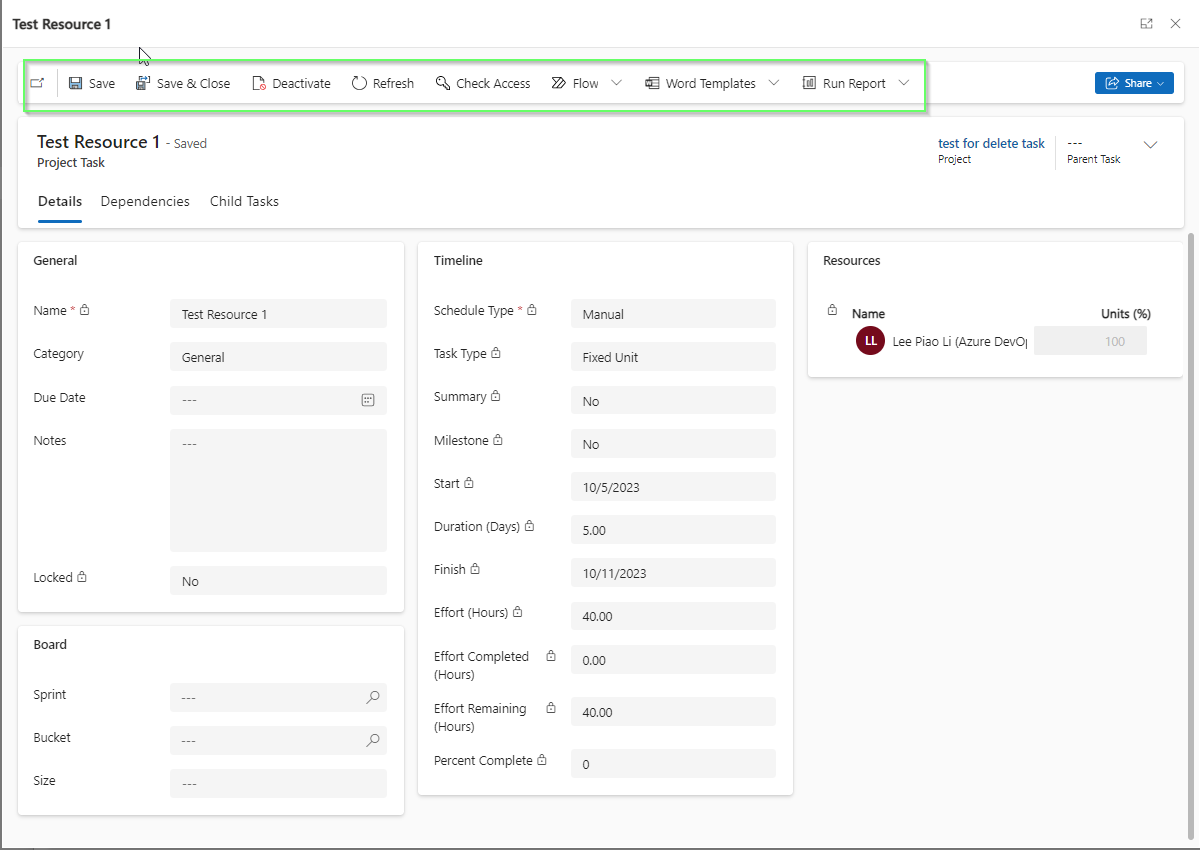The image size is (1200, 850).
Task: Select the Duration (Days) field
Action: (673, 530)
